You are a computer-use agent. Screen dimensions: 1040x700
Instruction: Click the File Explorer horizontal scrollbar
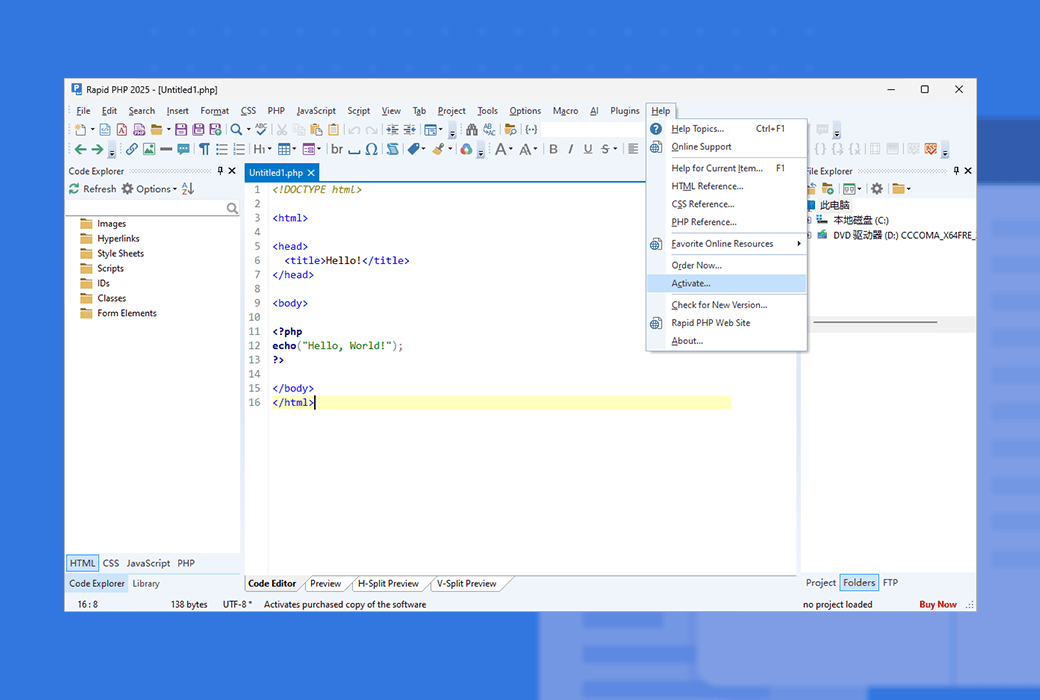[875, 322]
